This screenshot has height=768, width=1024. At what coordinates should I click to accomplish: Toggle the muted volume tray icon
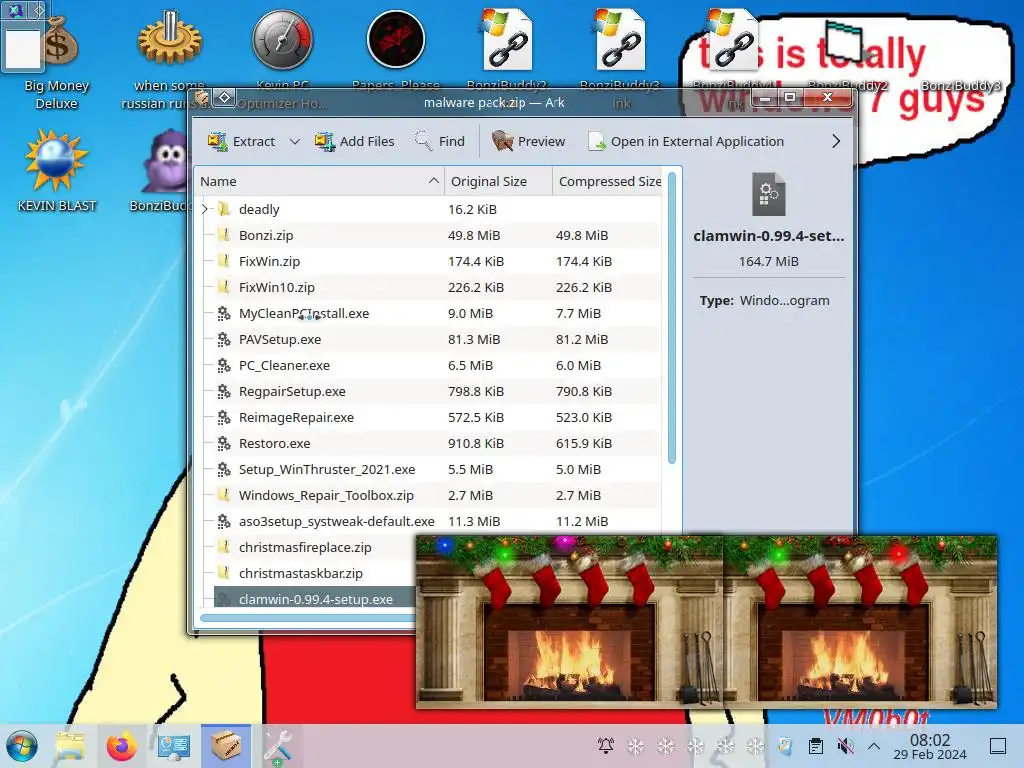[x=845, y=746]
